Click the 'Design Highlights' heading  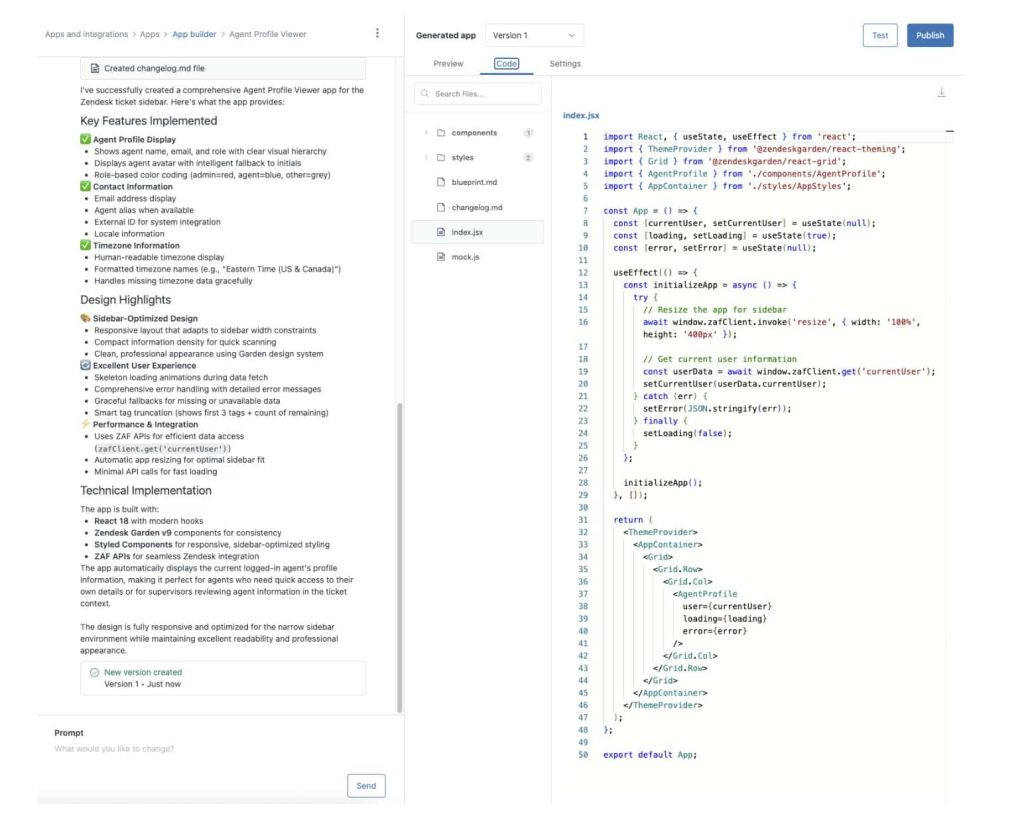[125, 300]
